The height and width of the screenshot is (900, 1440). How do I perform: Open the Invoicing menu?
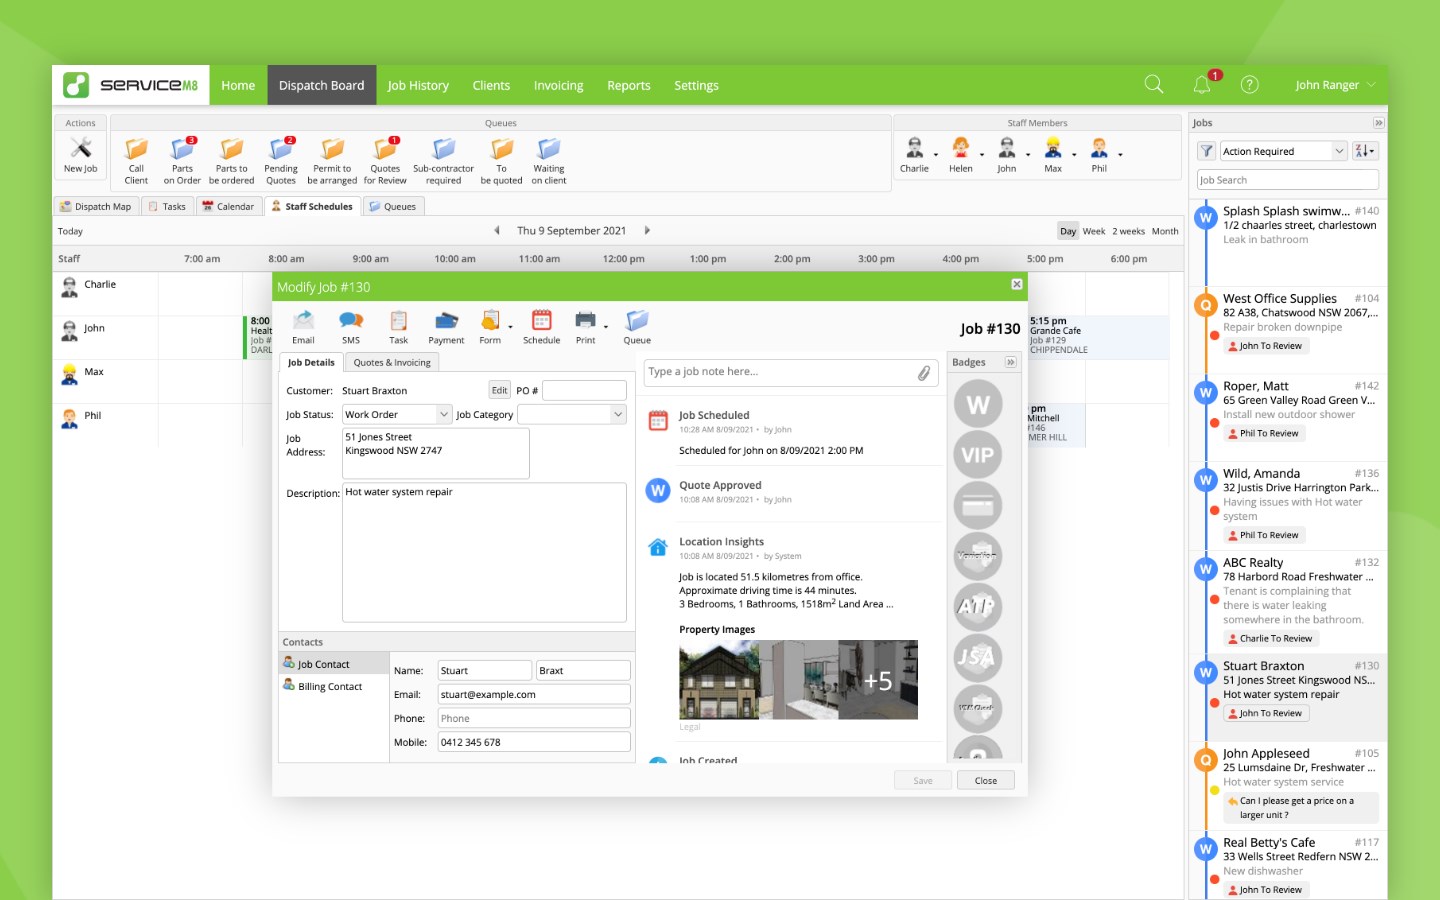coord(558,85)
